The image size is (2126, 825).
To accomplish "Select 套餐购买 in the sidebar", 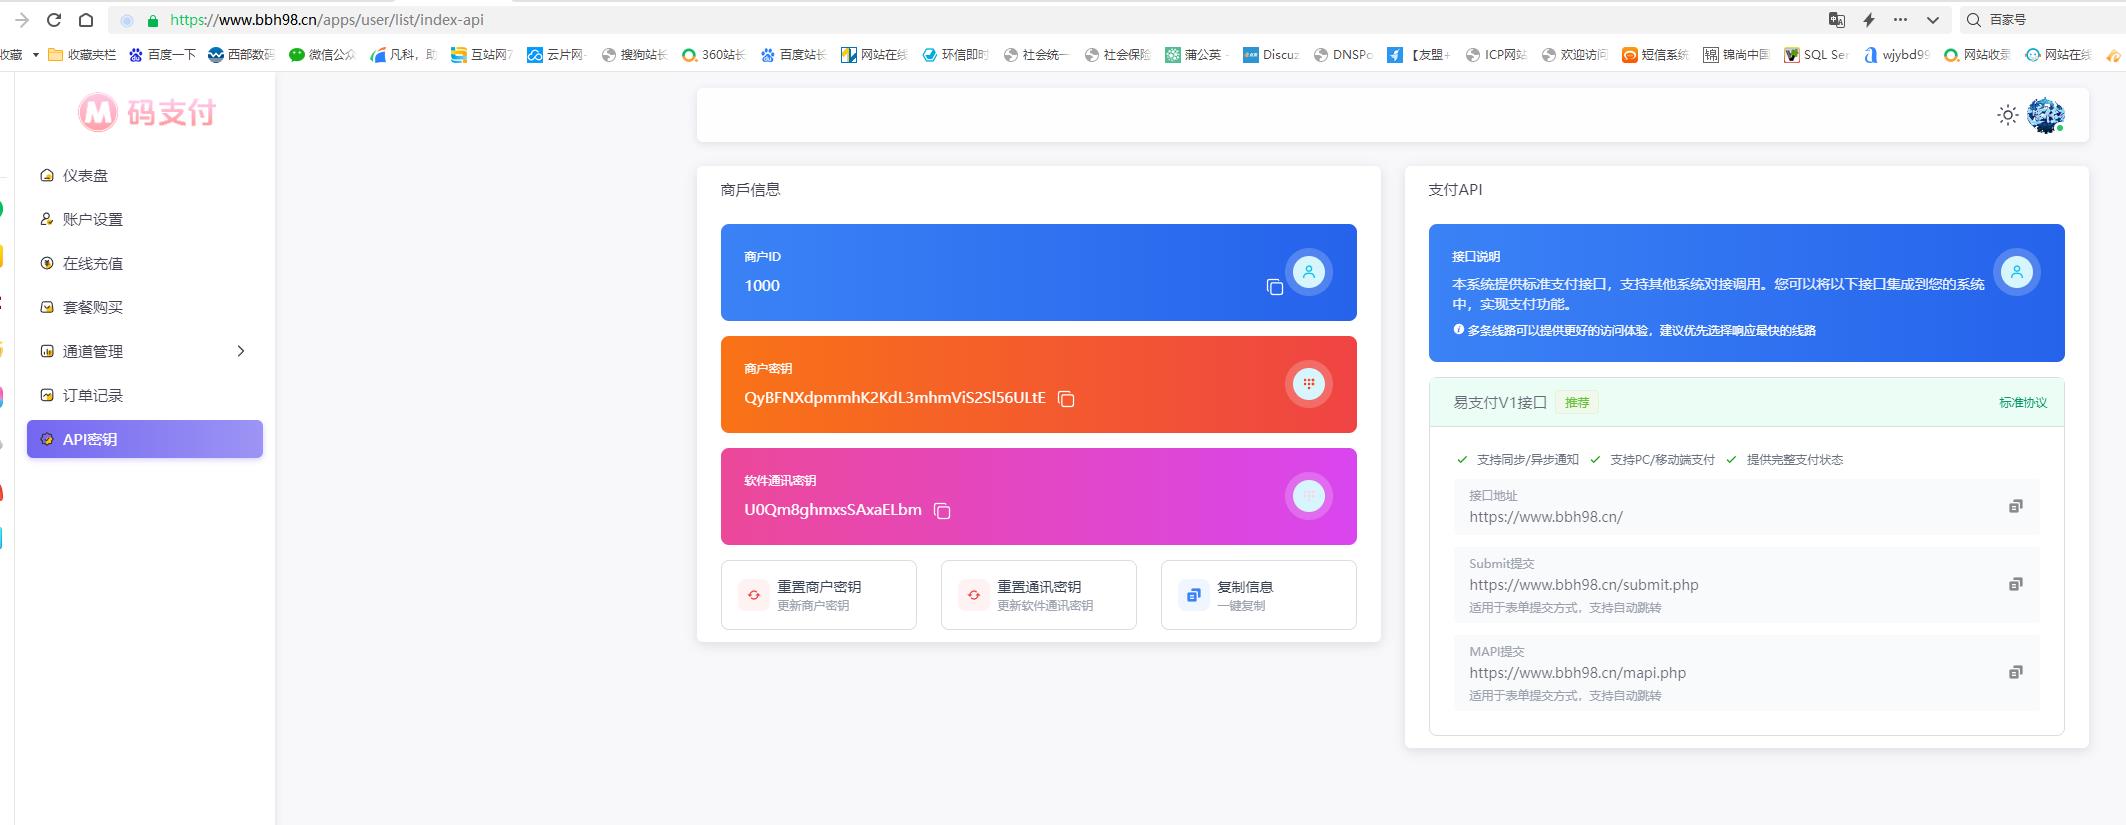I will tap(92, 308).
